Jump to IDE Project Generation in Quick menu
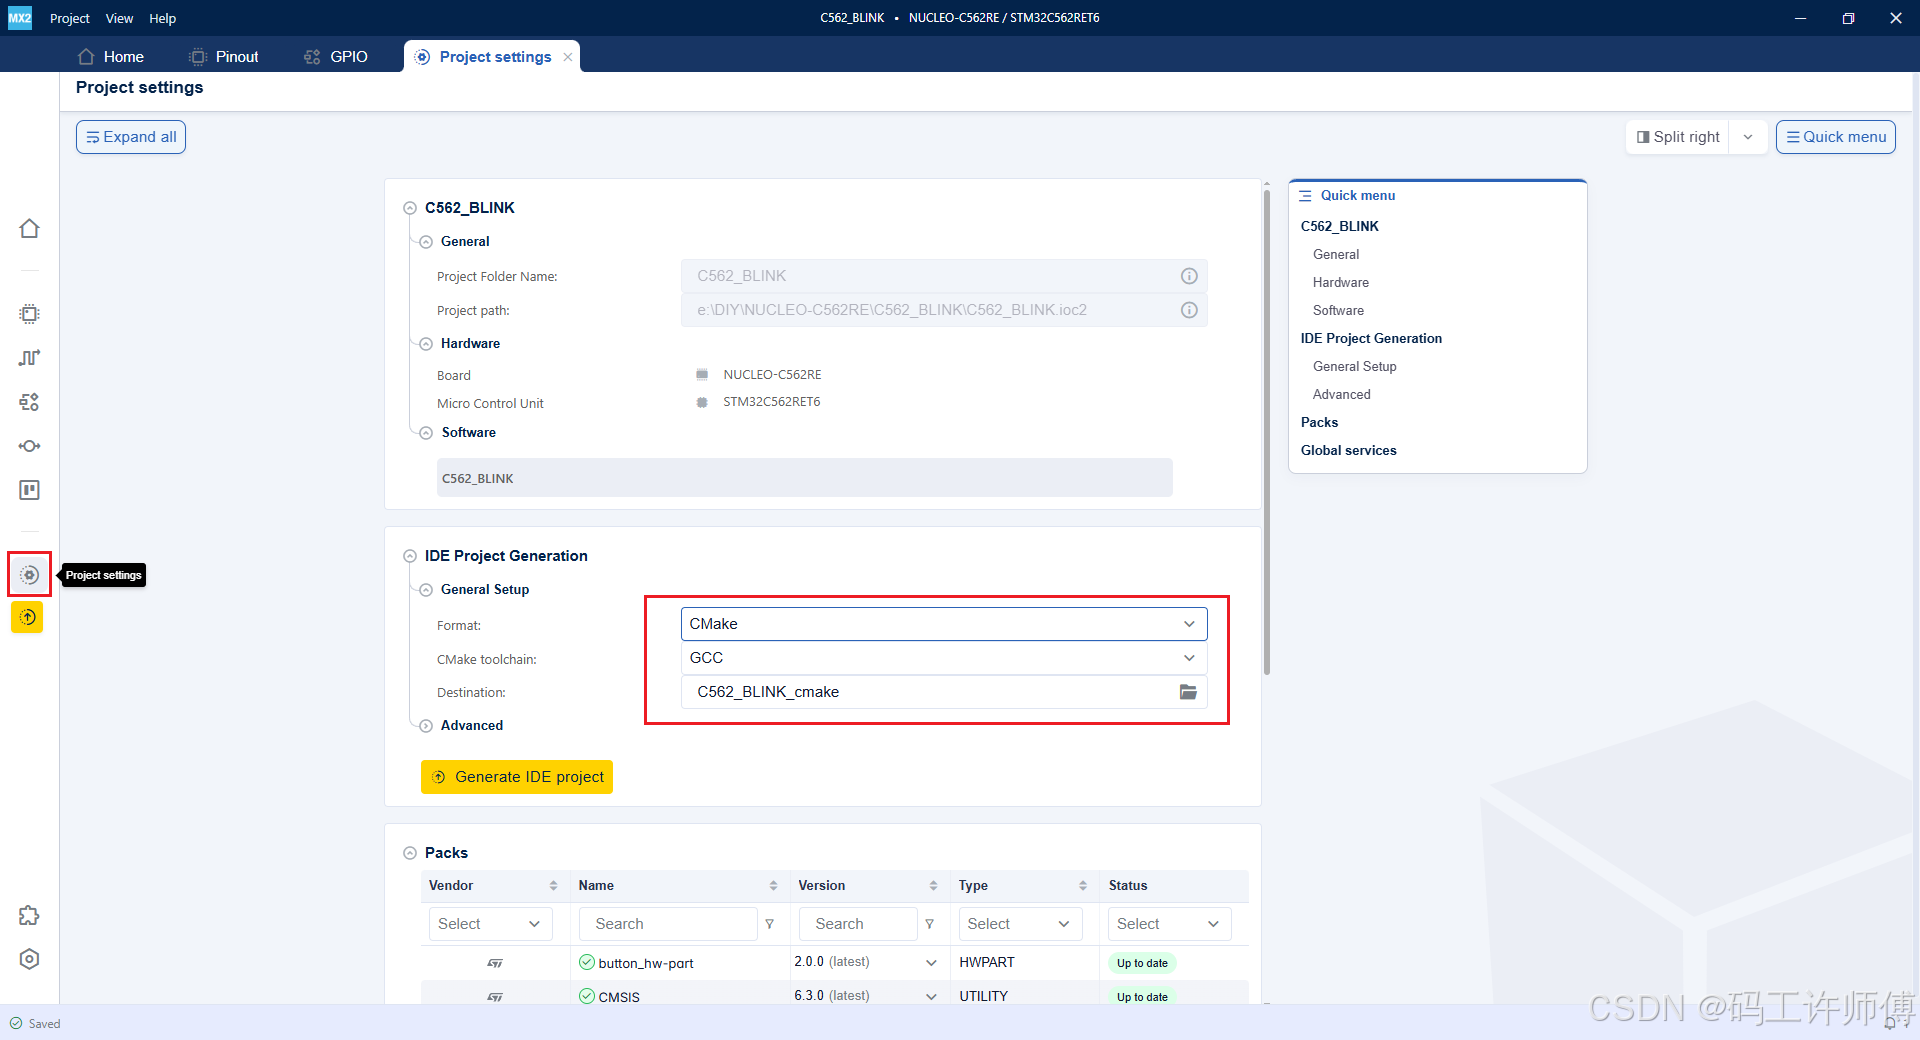 (1371, 338)
